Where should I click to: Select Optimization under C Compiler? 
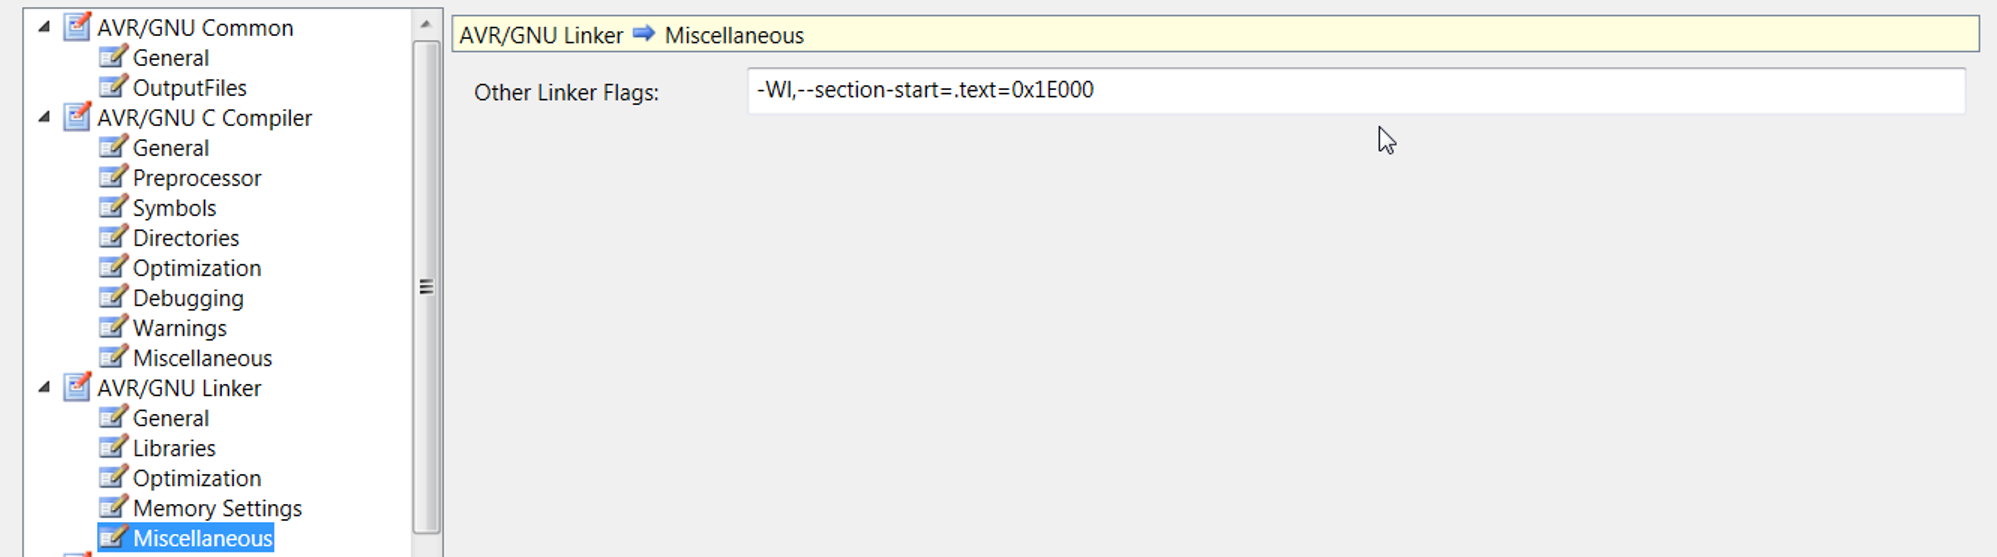point(197,268)
